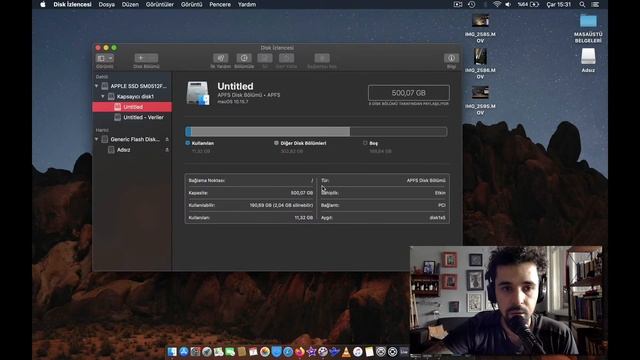Click the Kapasite row value
The width and height of the screenshot is (640, 360).
tap(302, 193)
